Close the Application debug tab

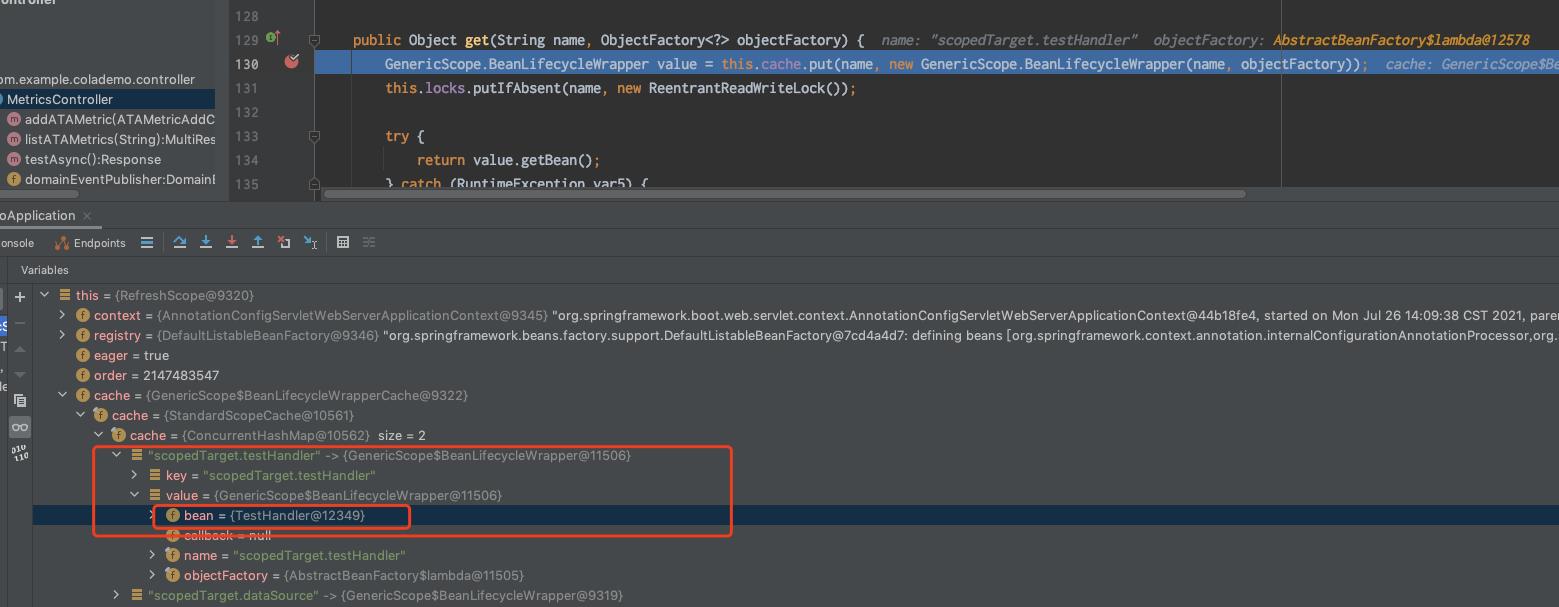pos(87,216)
